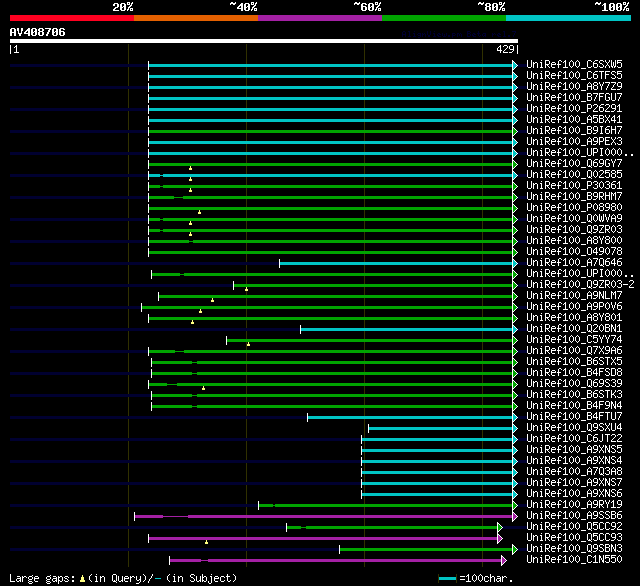Screen dimensions: 640x586
Task: Choose the UniRef100_B4FTU7 label
Action: 574,417
